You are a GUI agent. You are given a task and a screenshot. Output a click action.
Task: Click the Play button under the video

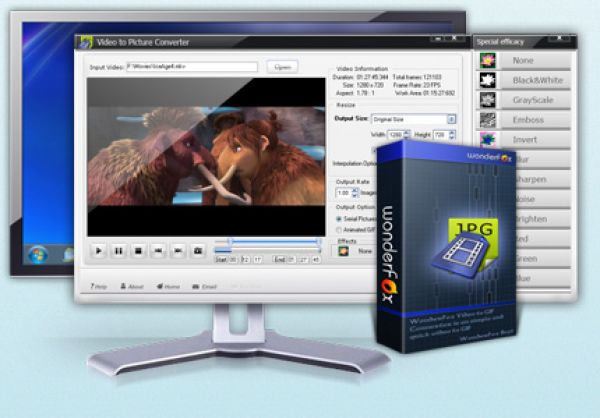click(99, 251)
